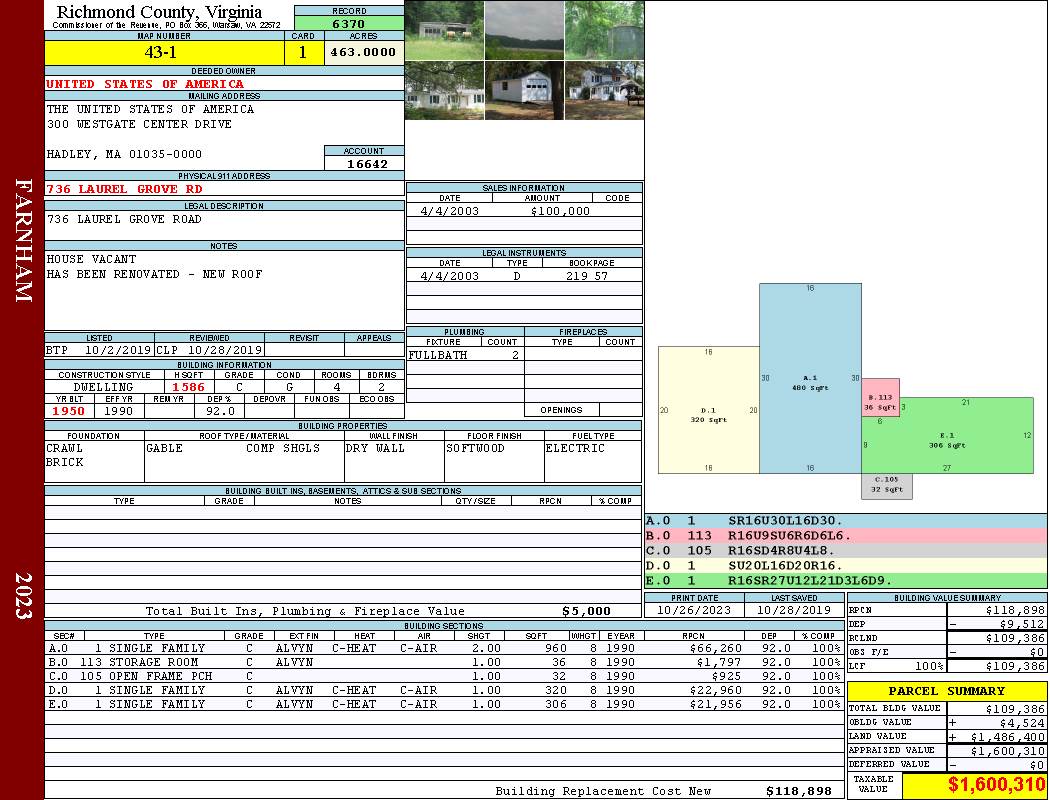This screenshot has width=1050, height=800.
Task: Click the taxable value $1,600,310 box
Action: tap(973, 786)
